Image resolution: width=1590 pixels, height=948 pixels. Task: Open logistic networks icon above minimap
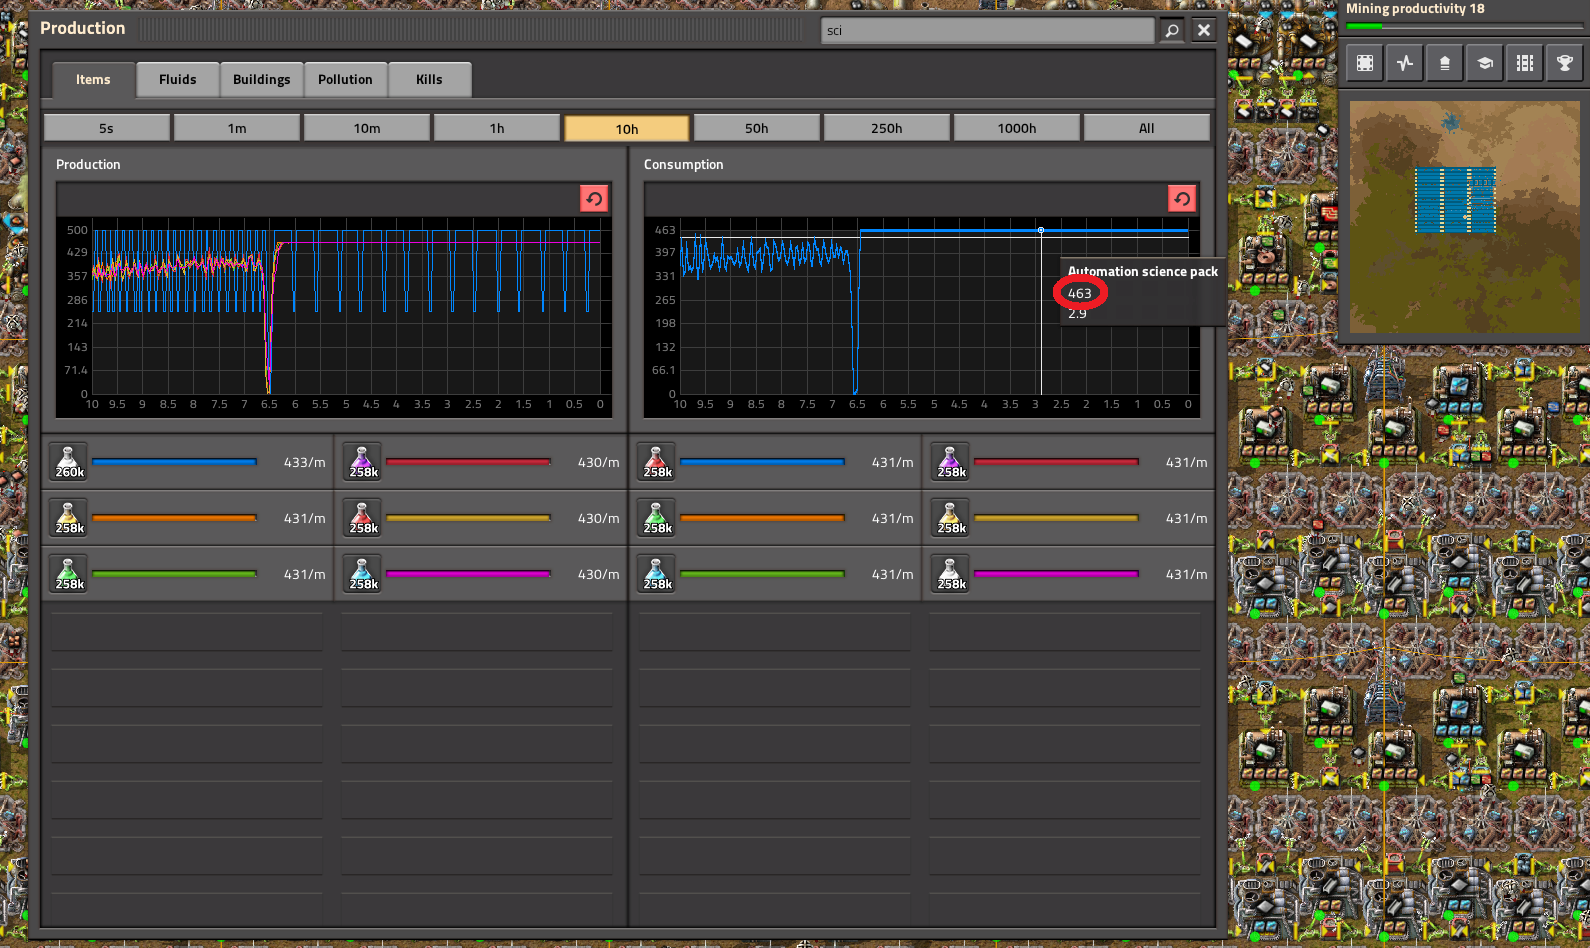pyautogui.click(x=1445, y=63)
